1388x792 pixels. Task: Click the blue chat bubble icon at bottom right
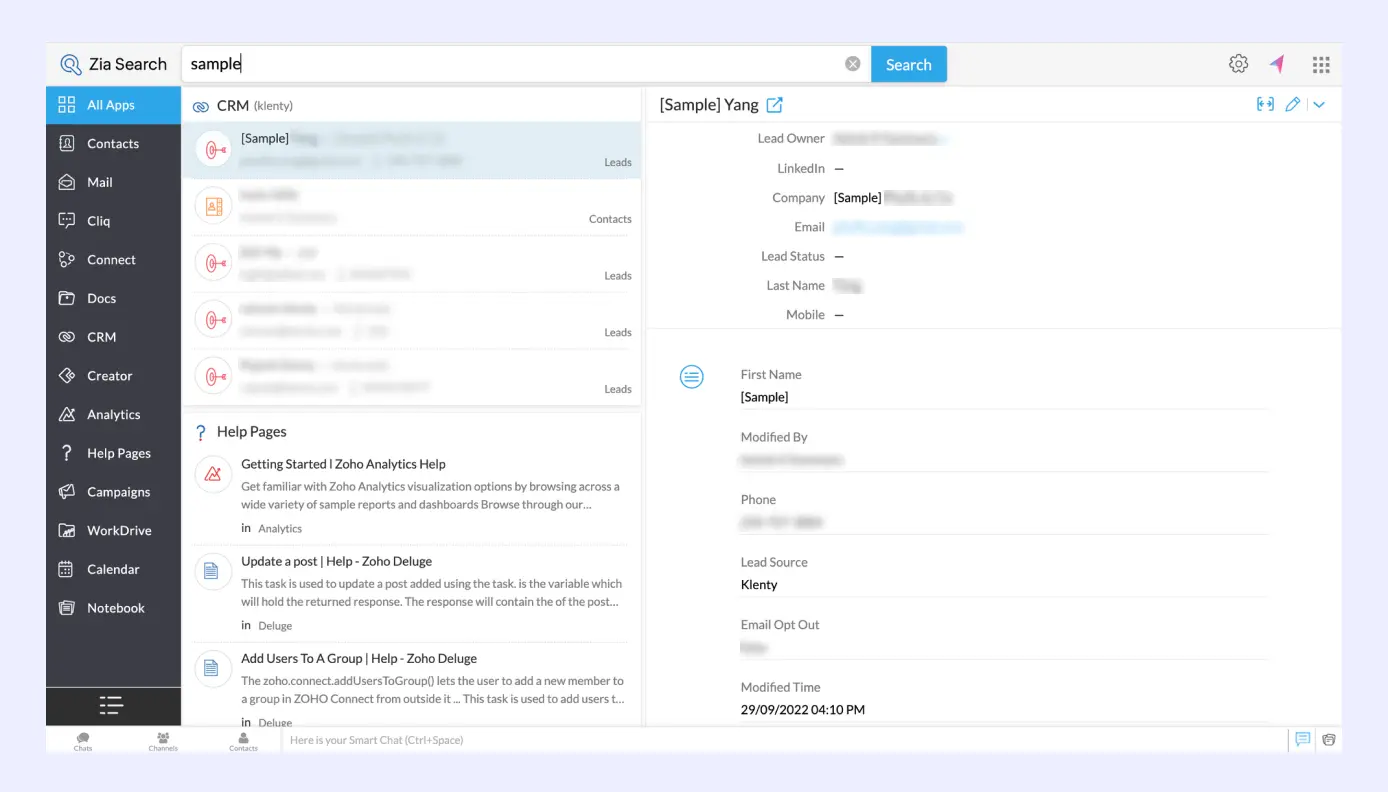[x=1303, y=740]
